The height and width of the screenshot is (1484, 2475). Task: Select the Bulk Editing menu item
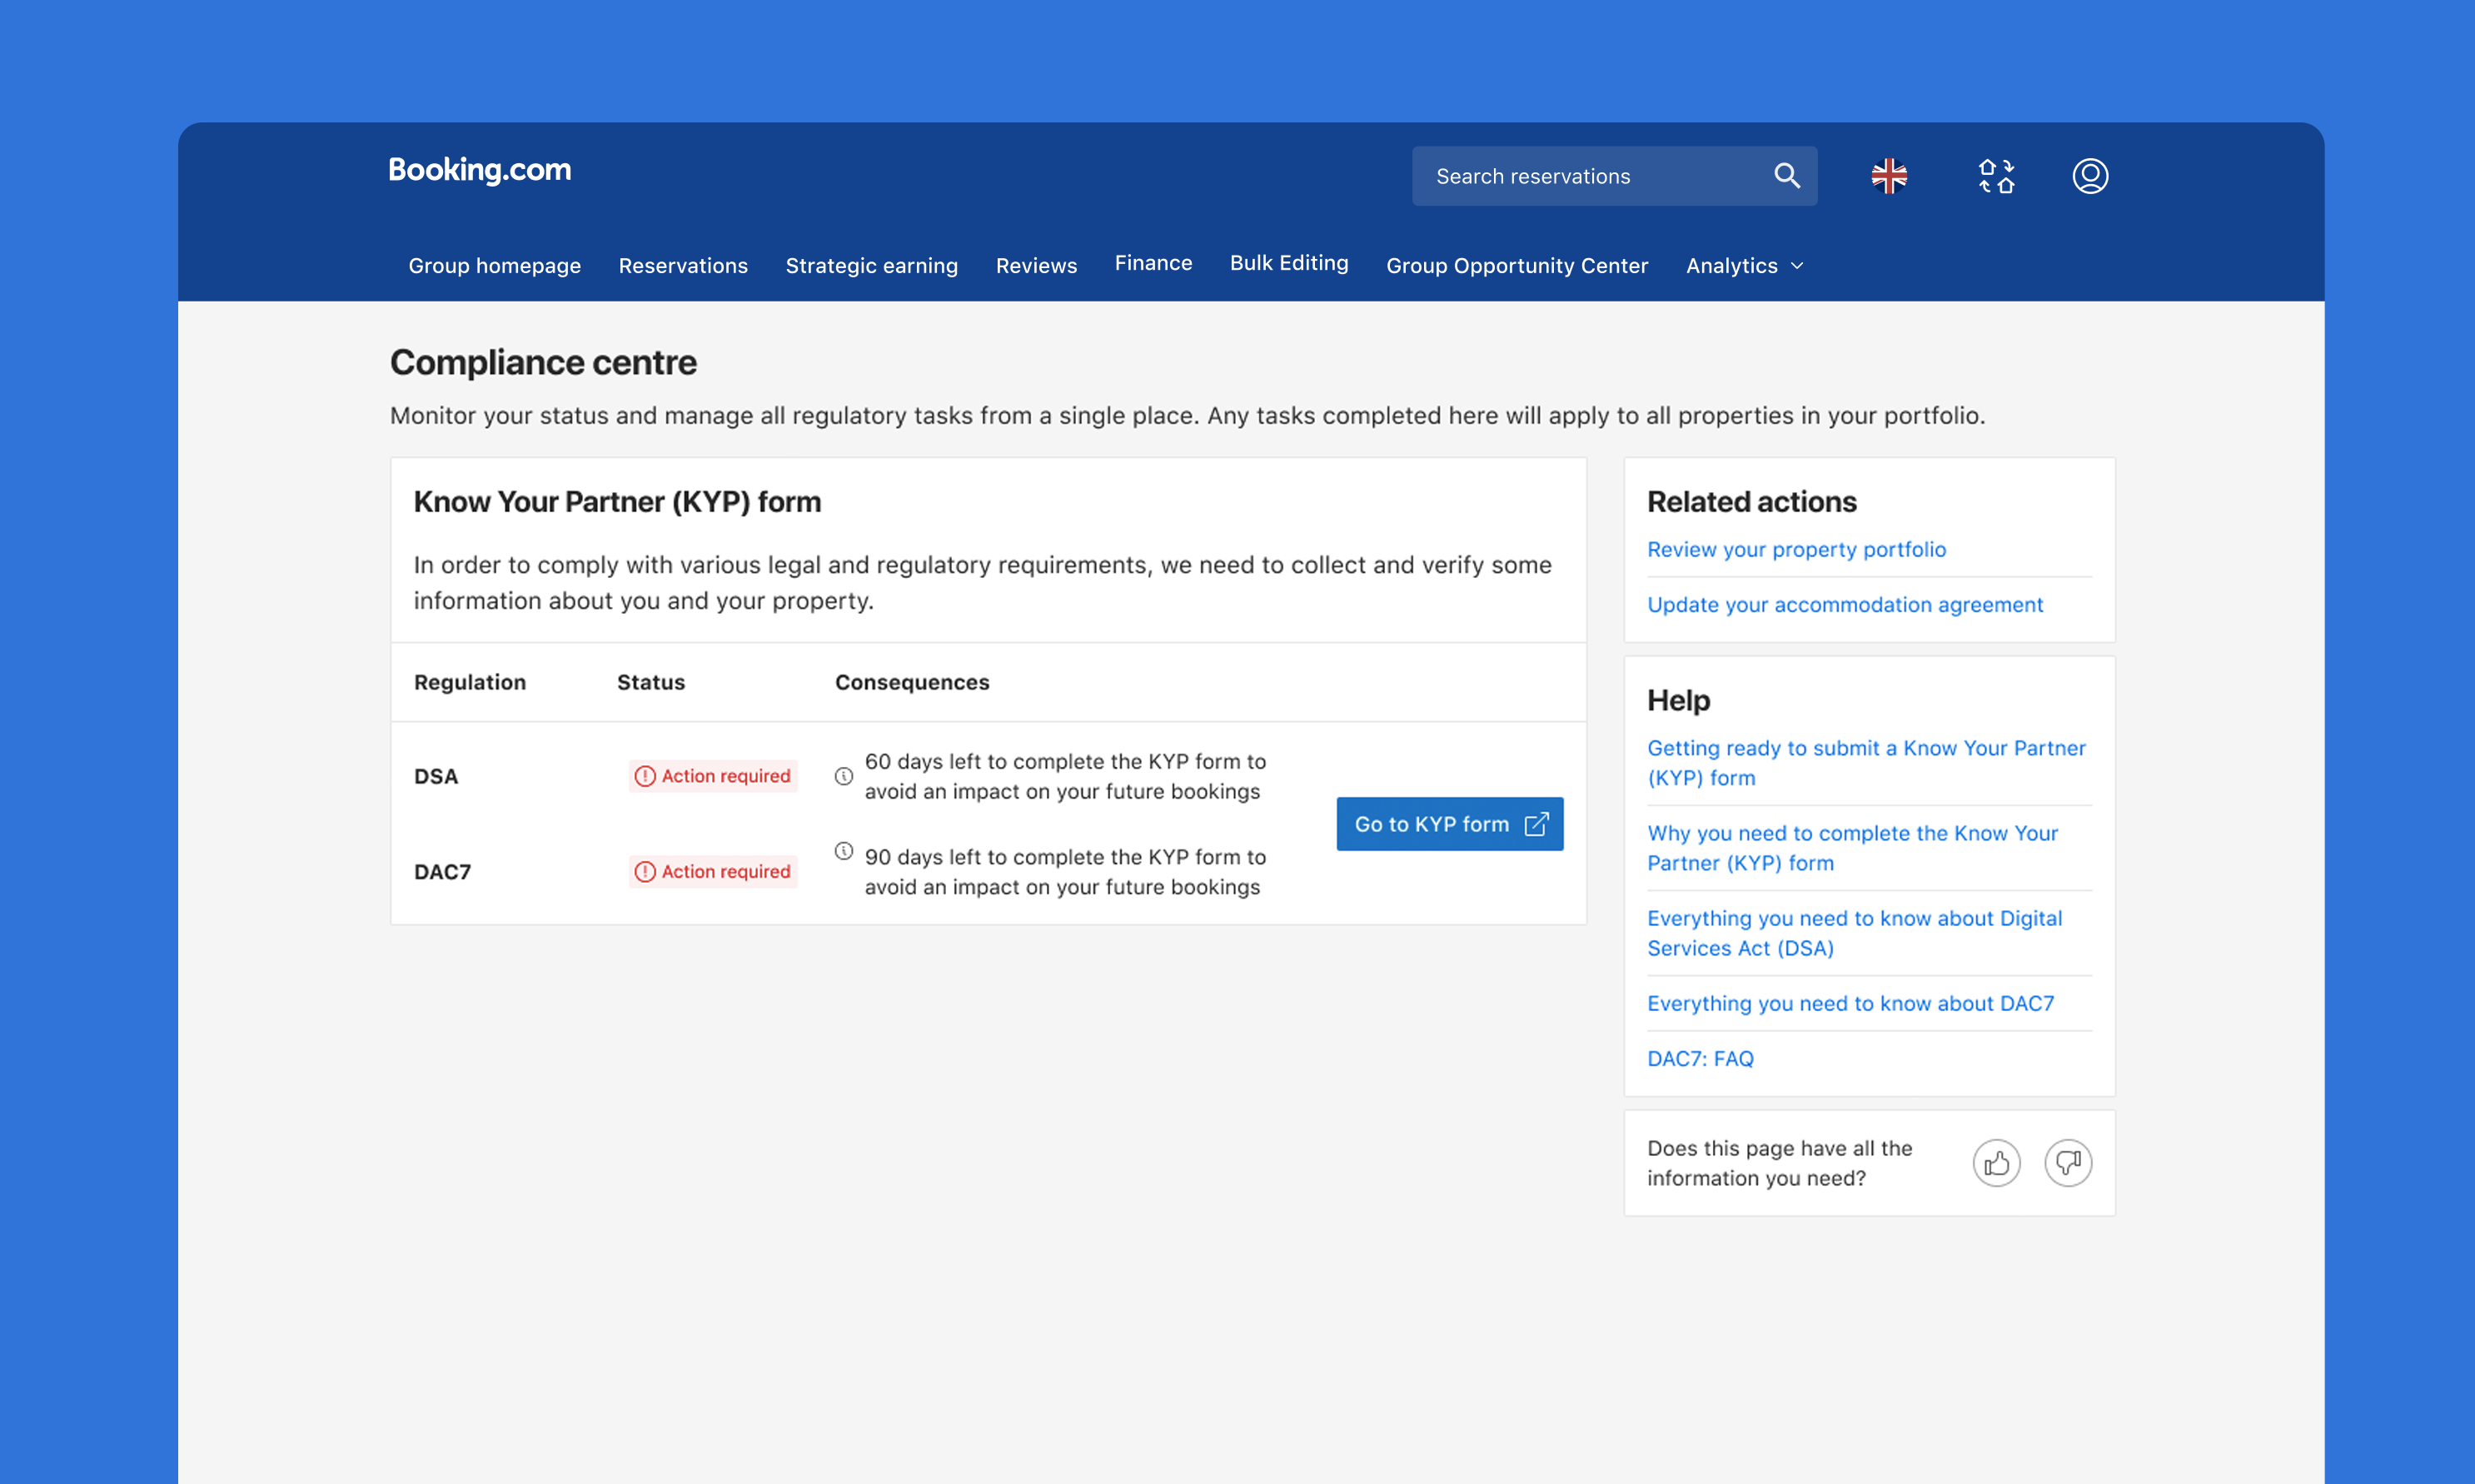coord(1289,263)
